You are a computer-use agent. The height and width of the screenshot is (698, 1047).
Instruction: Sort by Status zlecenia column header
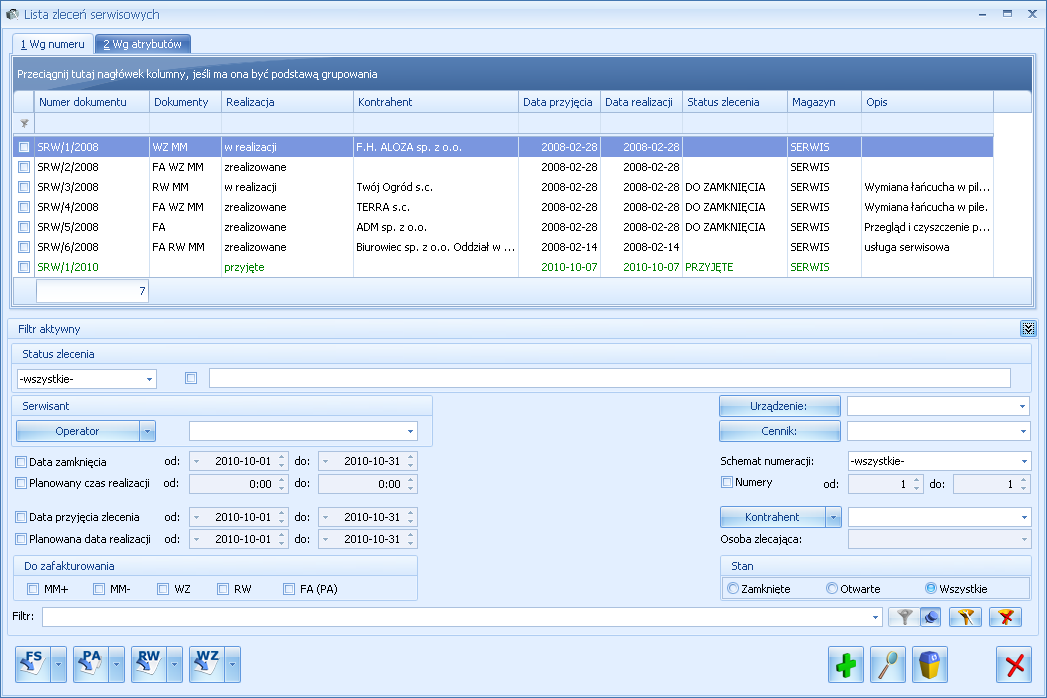click(735, 102)
